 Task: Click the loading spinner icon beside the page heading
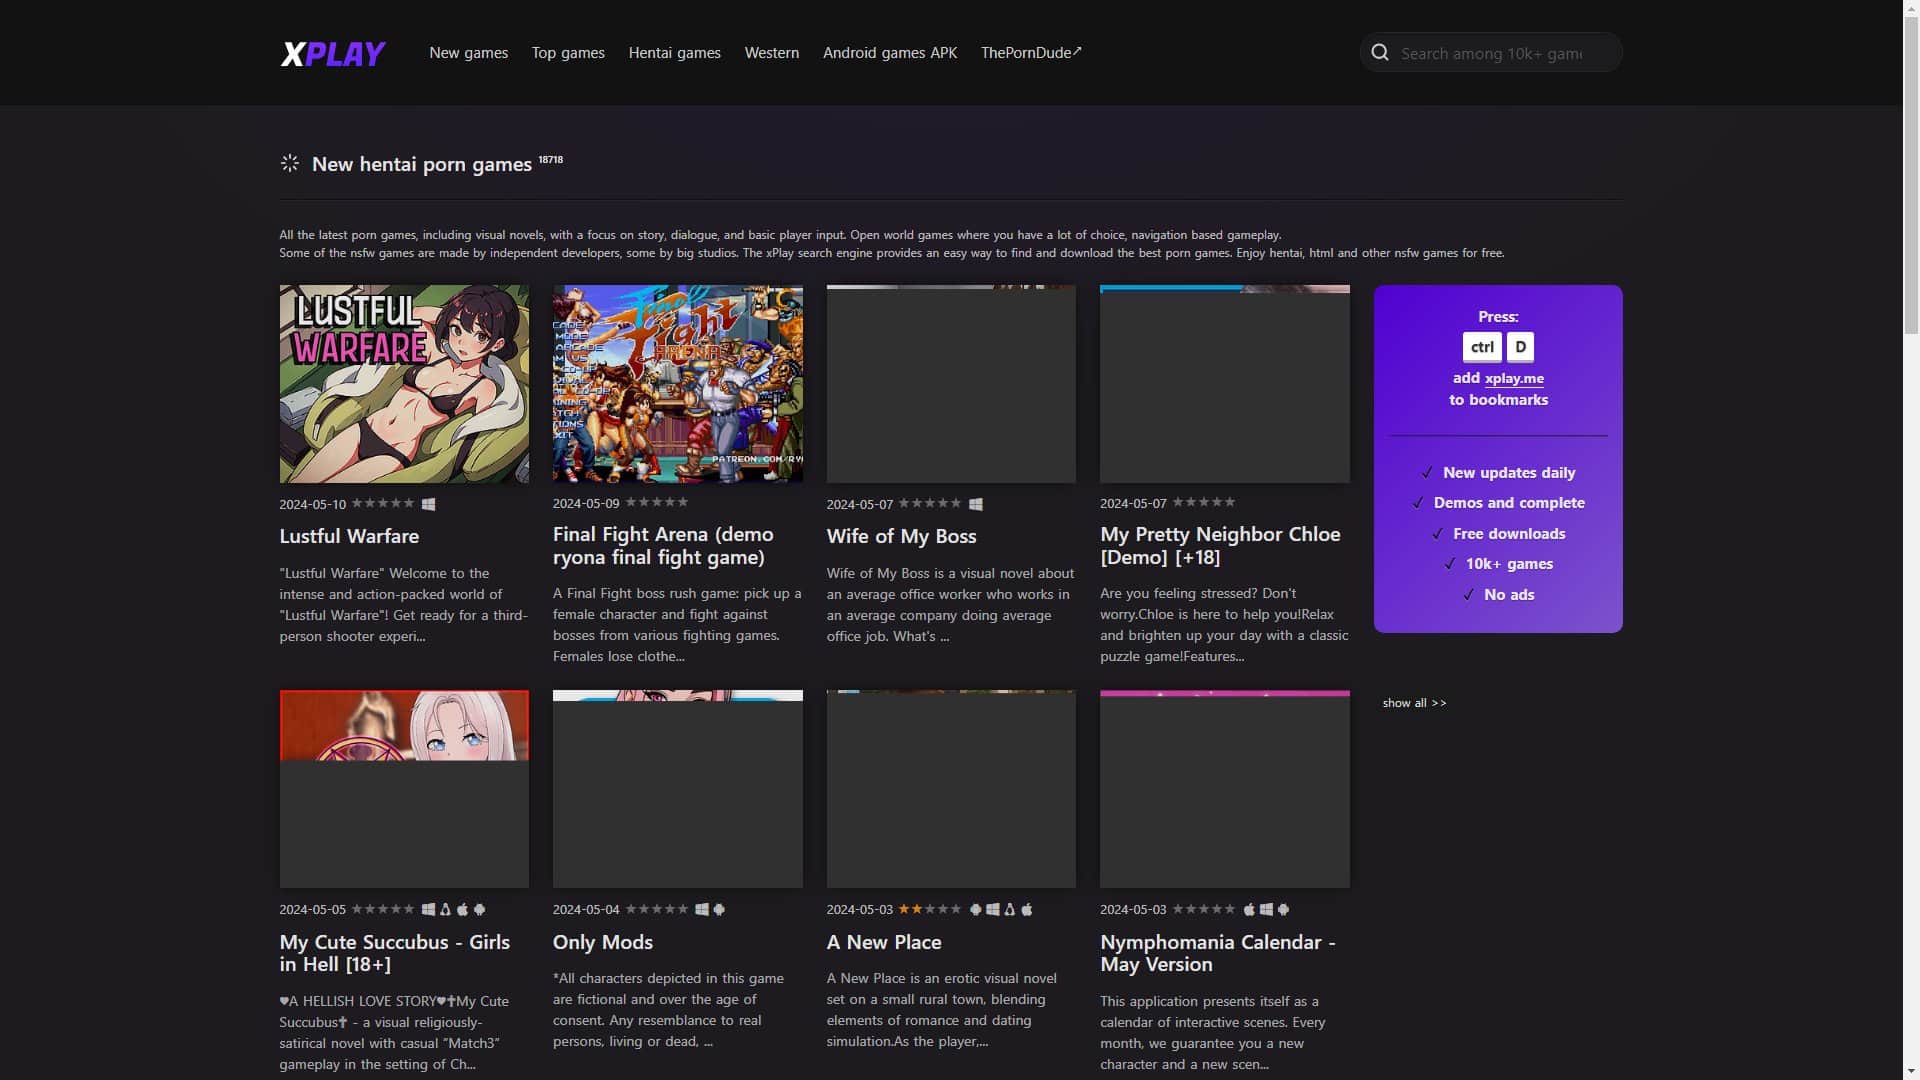click(290, 163)
